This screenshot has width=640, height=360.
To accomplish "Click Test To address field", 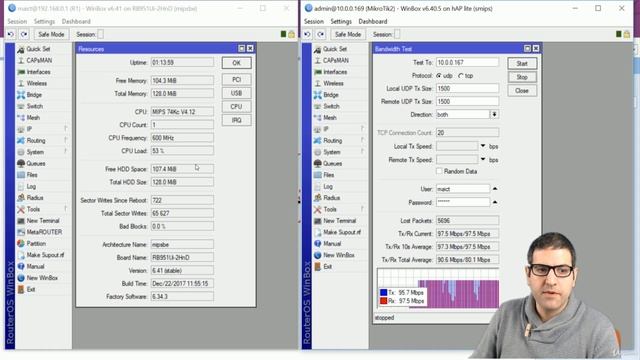I will [467, 62].
